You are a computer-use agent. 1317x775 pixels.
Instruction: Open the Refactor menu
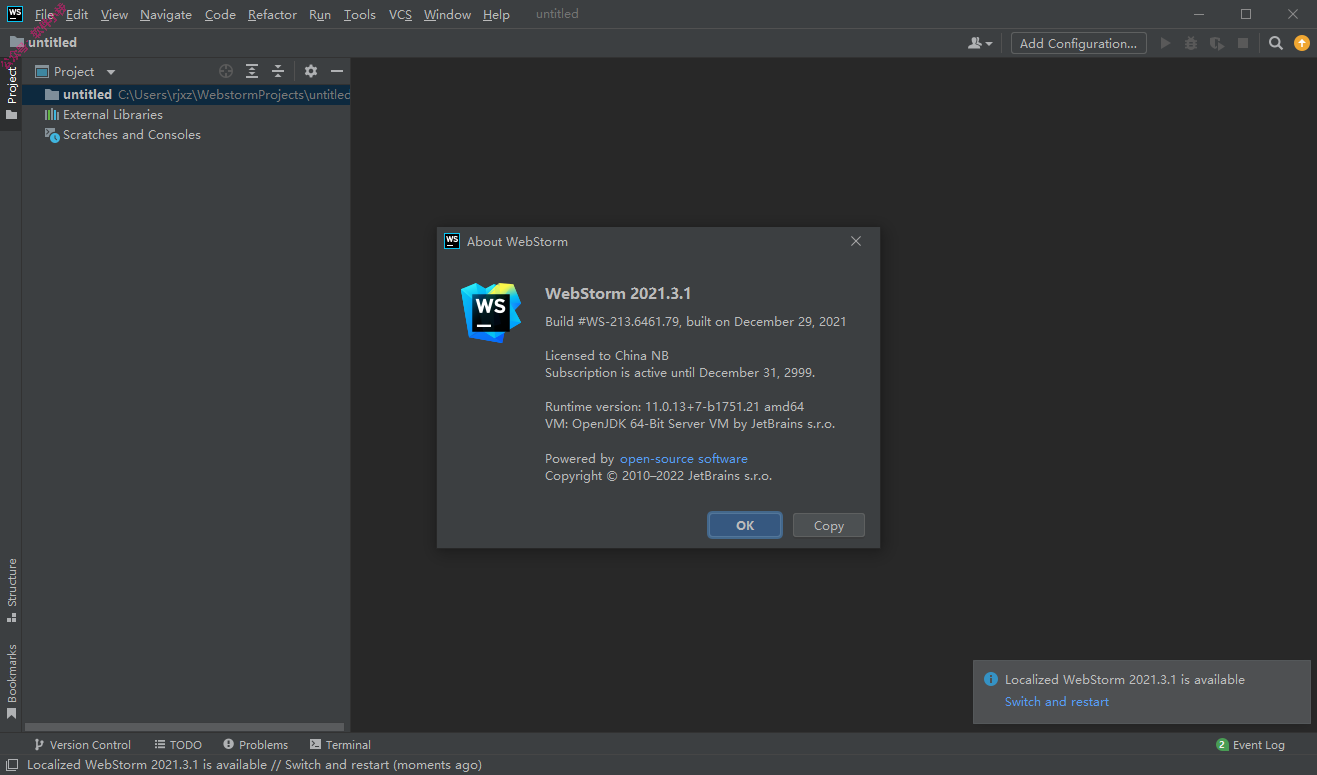click(272, 14)
